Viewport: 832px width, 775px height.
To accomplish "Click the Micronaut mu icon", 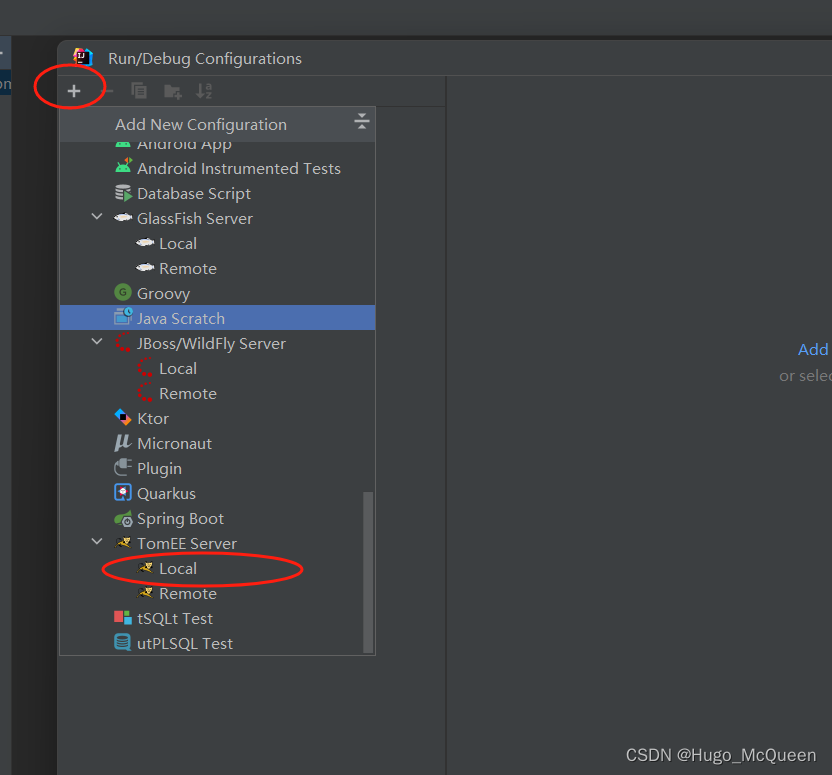I will coord(123,442).
